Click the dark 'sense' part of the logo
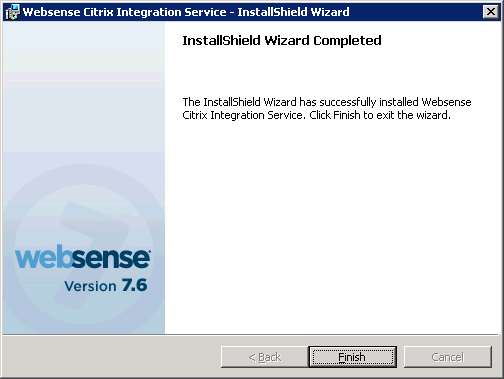Screen dimensions: 504x379 tap(111, 258)
